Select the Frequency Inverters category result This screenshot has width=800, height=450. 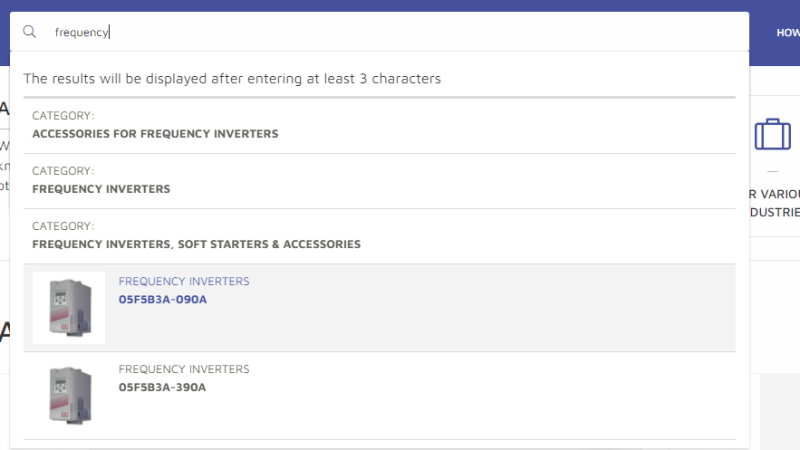[101, 189]
